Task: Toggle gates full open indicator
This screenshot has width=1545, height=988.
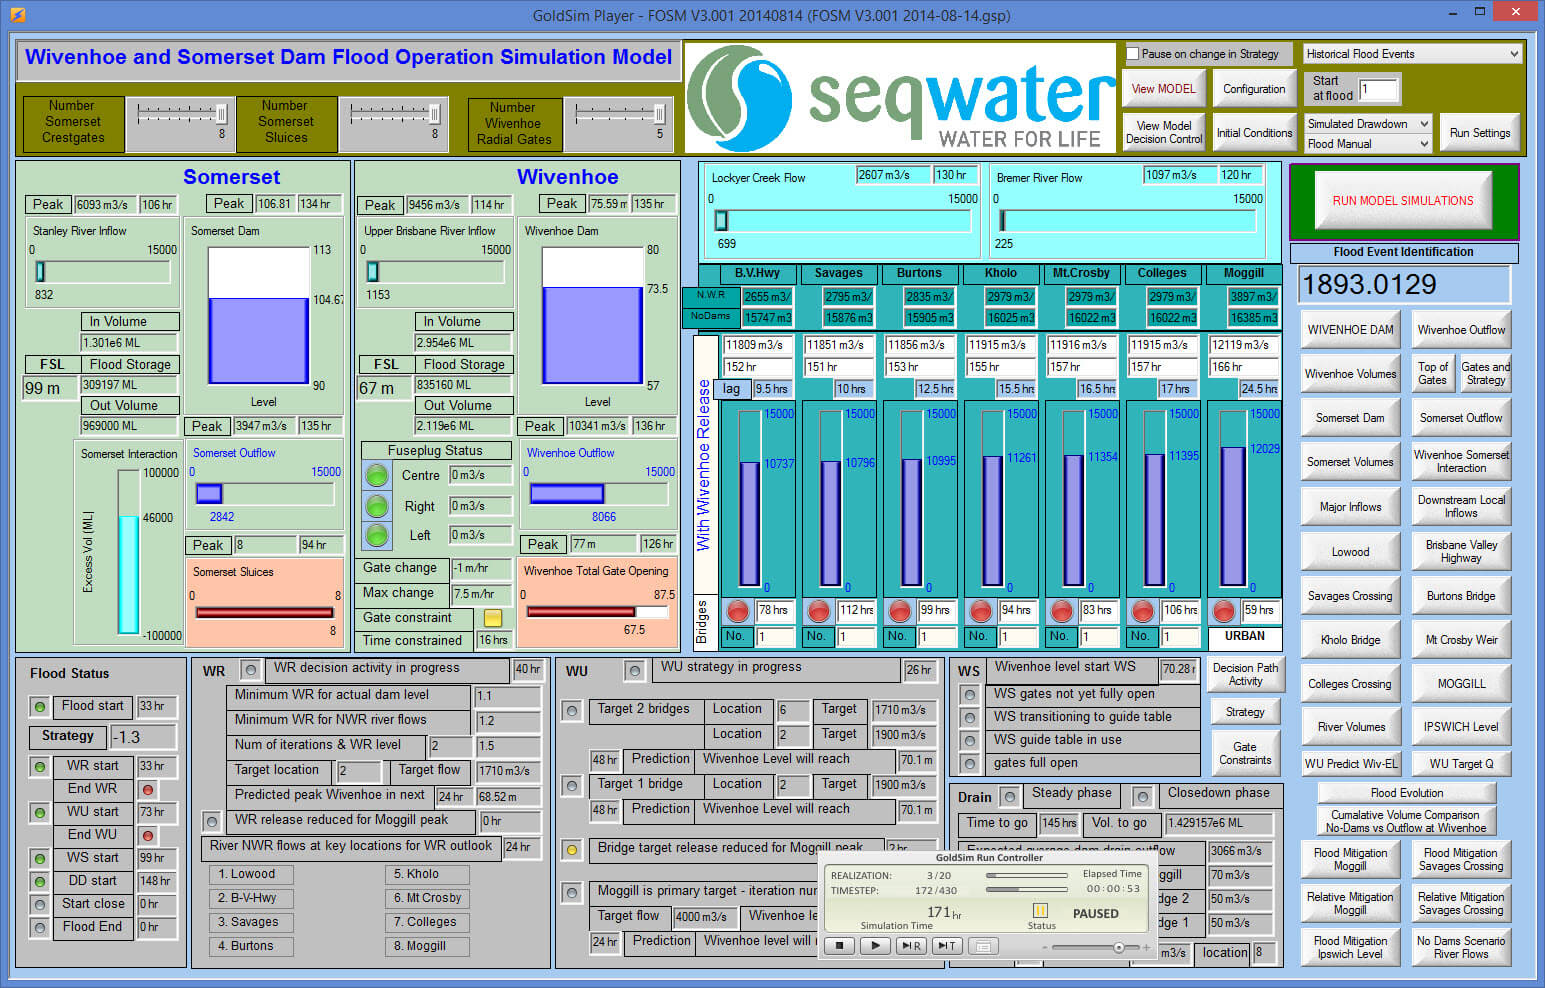Action: [x=968, y=764]
